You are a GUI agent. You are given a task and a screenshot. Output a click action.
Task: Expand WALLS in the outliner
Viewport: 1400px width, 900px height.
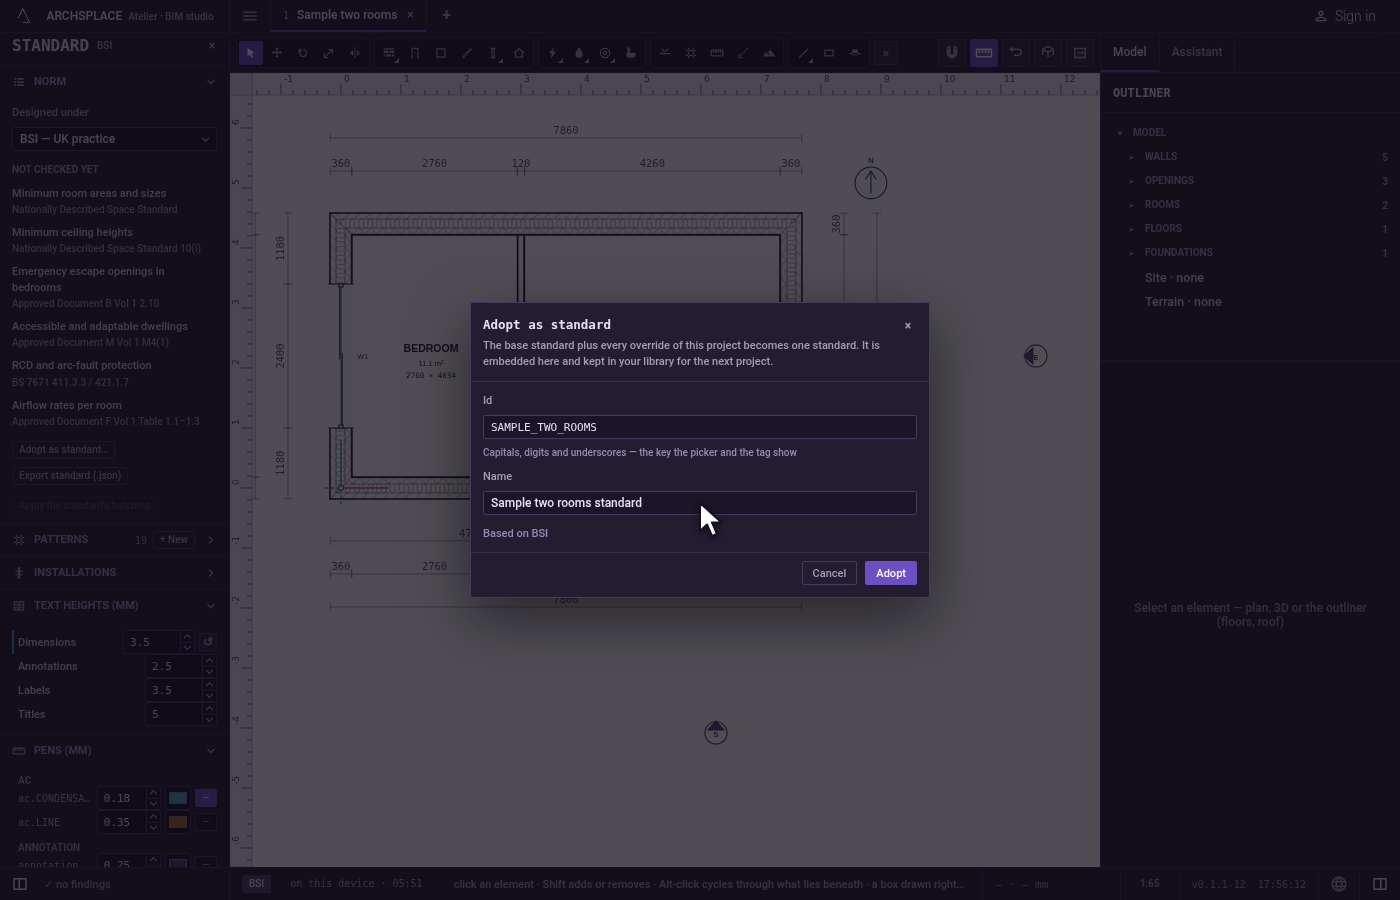[x=1132, y=157]
